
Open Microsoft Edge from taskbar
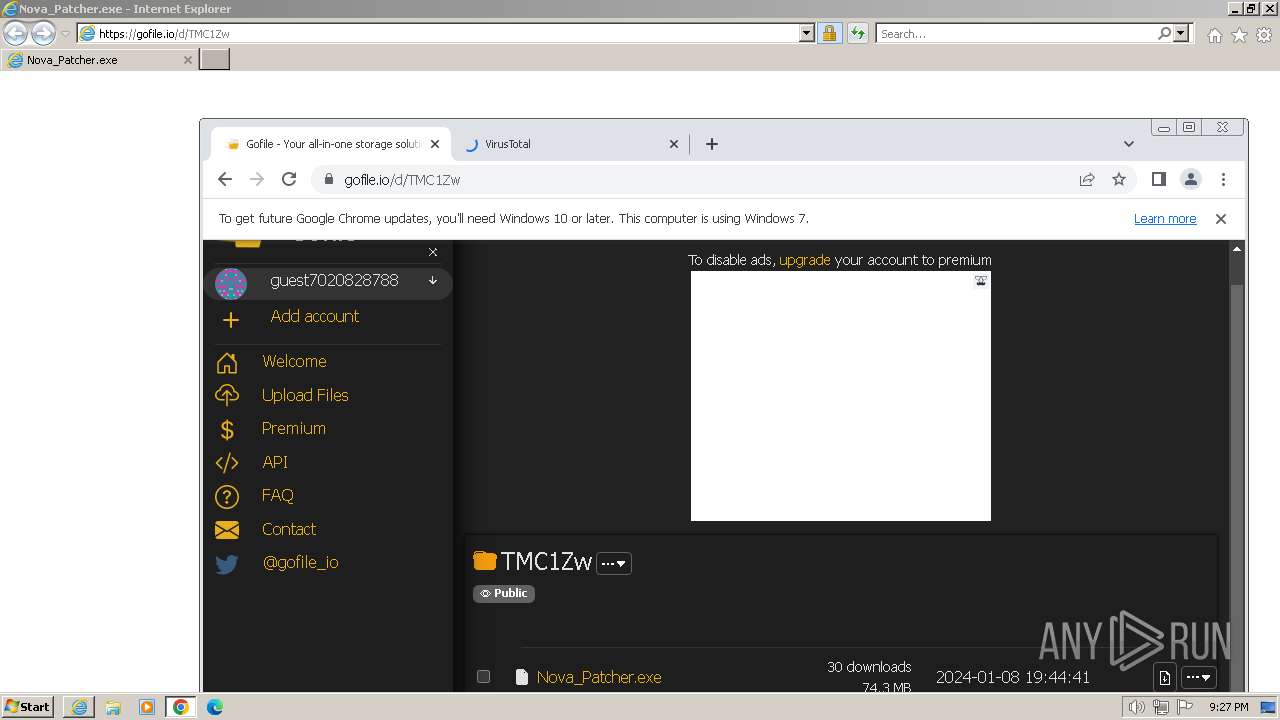pos(215,707)
